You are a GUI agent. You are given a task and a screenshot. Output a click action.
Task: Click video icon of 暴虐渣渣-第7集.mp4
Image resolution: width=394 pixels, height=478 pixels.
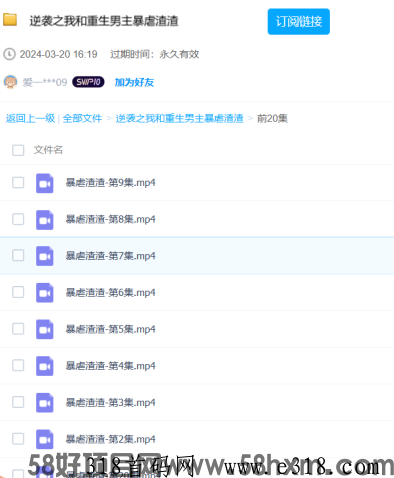(x=45, y=256)
